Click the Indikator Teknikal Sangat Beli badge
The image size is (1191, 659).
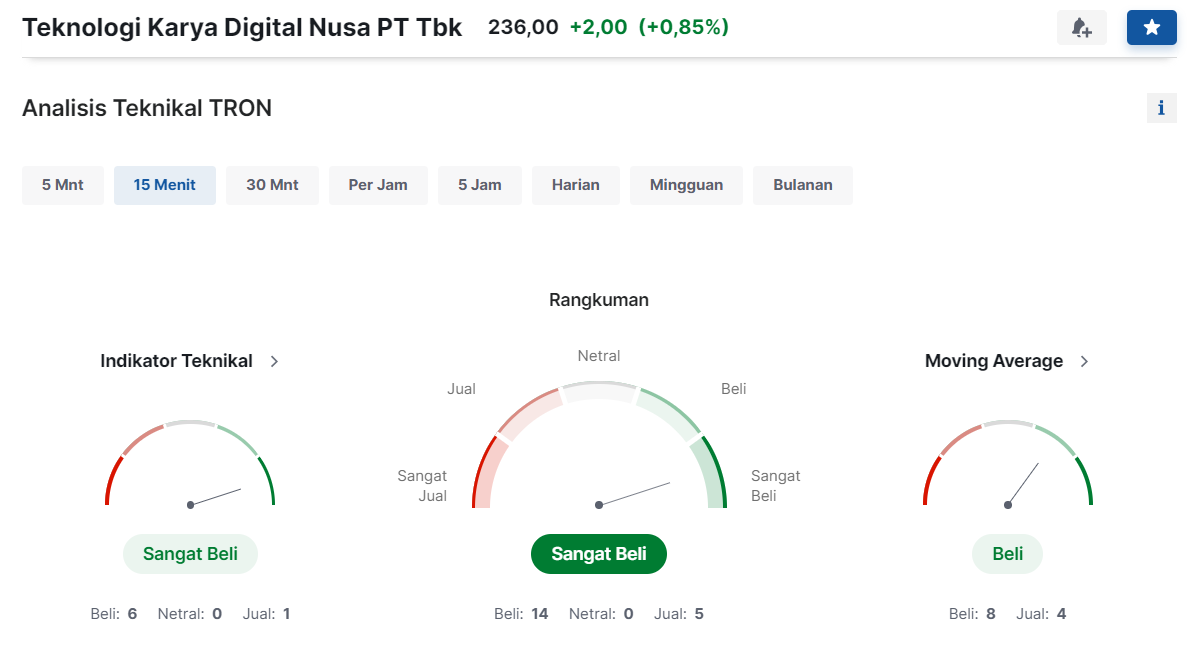[x=190, y=554]
